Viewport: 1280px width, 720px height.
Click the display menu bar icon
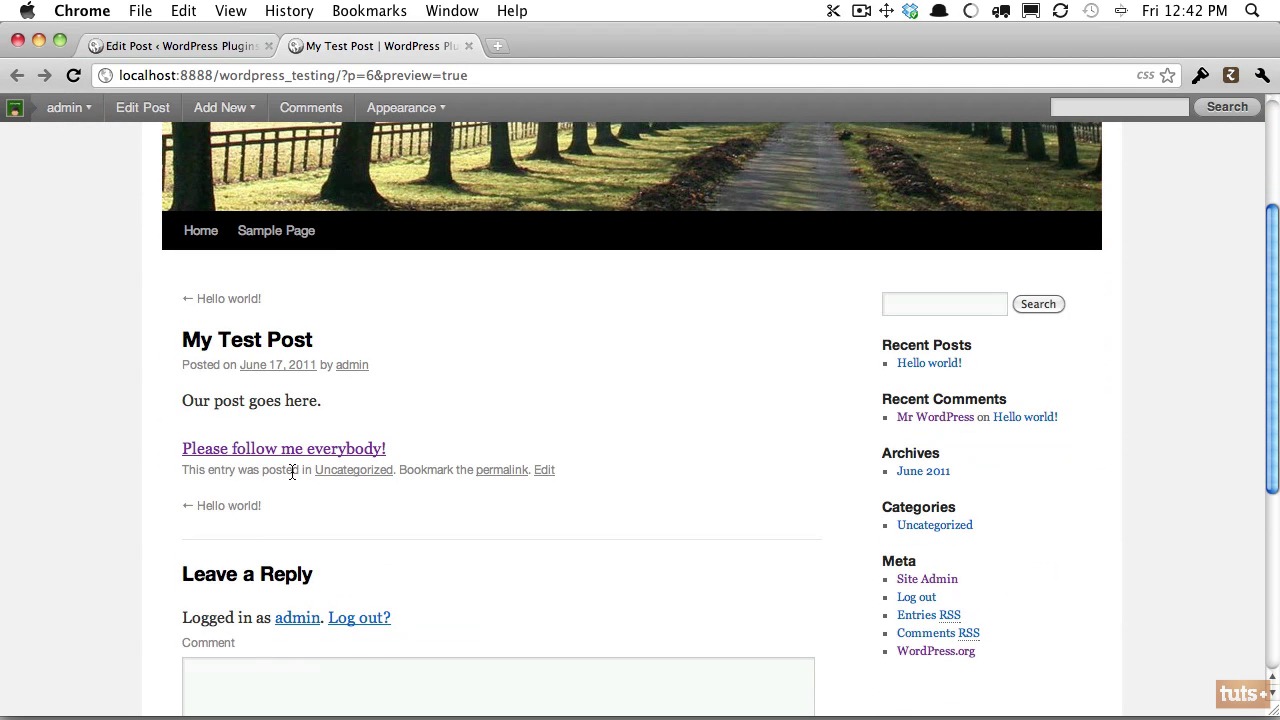1031,11
